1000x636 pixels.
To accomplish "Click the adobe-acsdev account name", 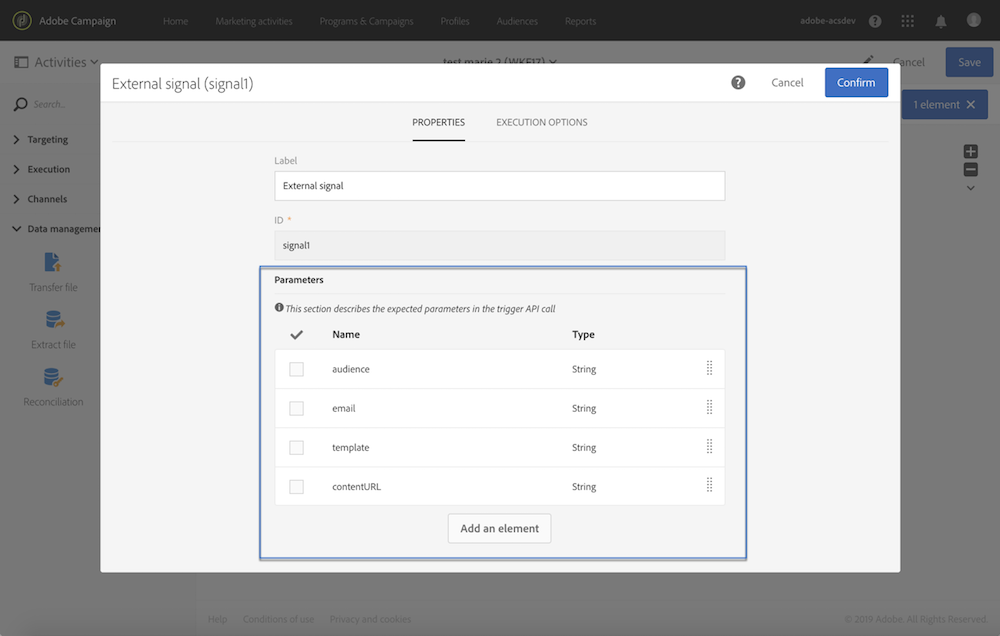I will (x=827, y=20).
